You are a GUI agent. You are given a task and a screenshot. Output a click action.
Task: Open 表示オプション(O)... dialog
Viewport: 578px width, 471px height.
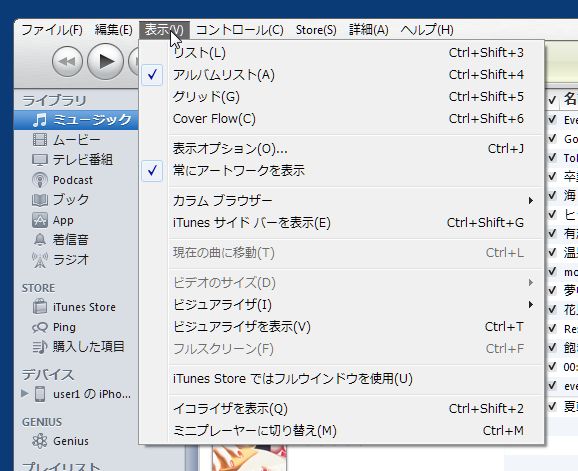coord(341,149)
